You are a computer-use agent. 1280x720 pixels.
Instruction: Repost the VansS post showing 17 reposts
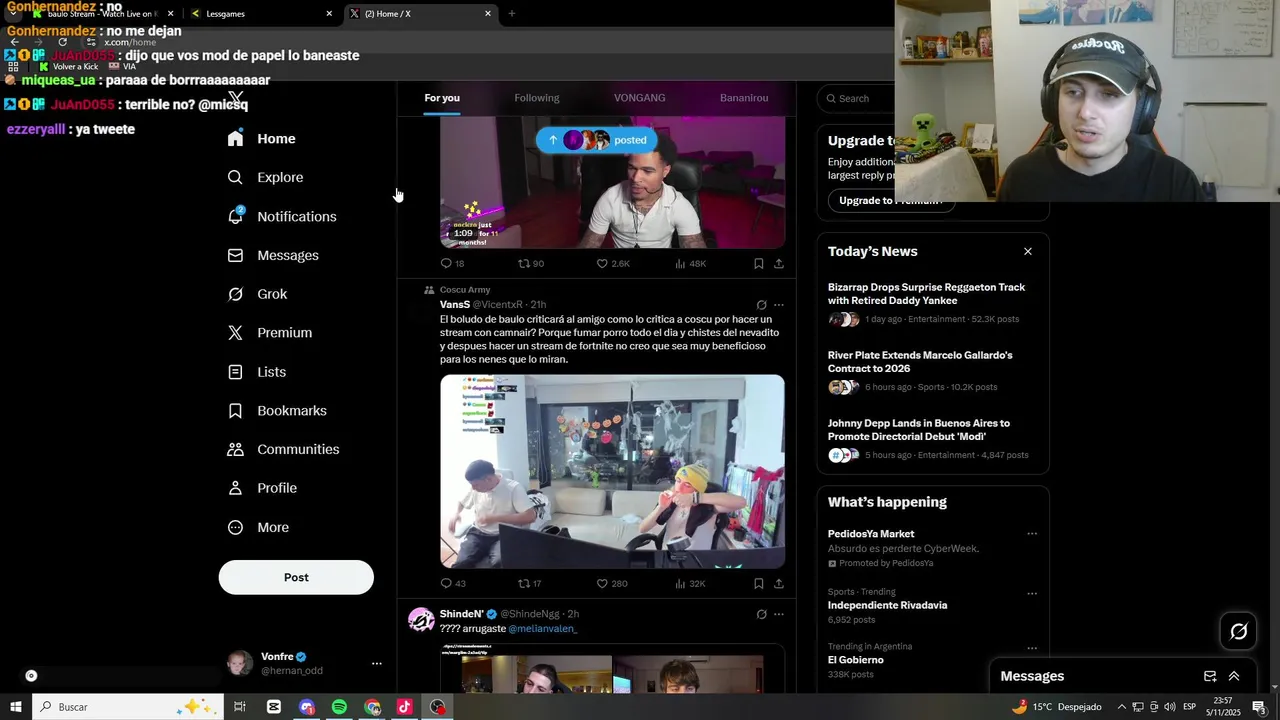coord(530,583)
